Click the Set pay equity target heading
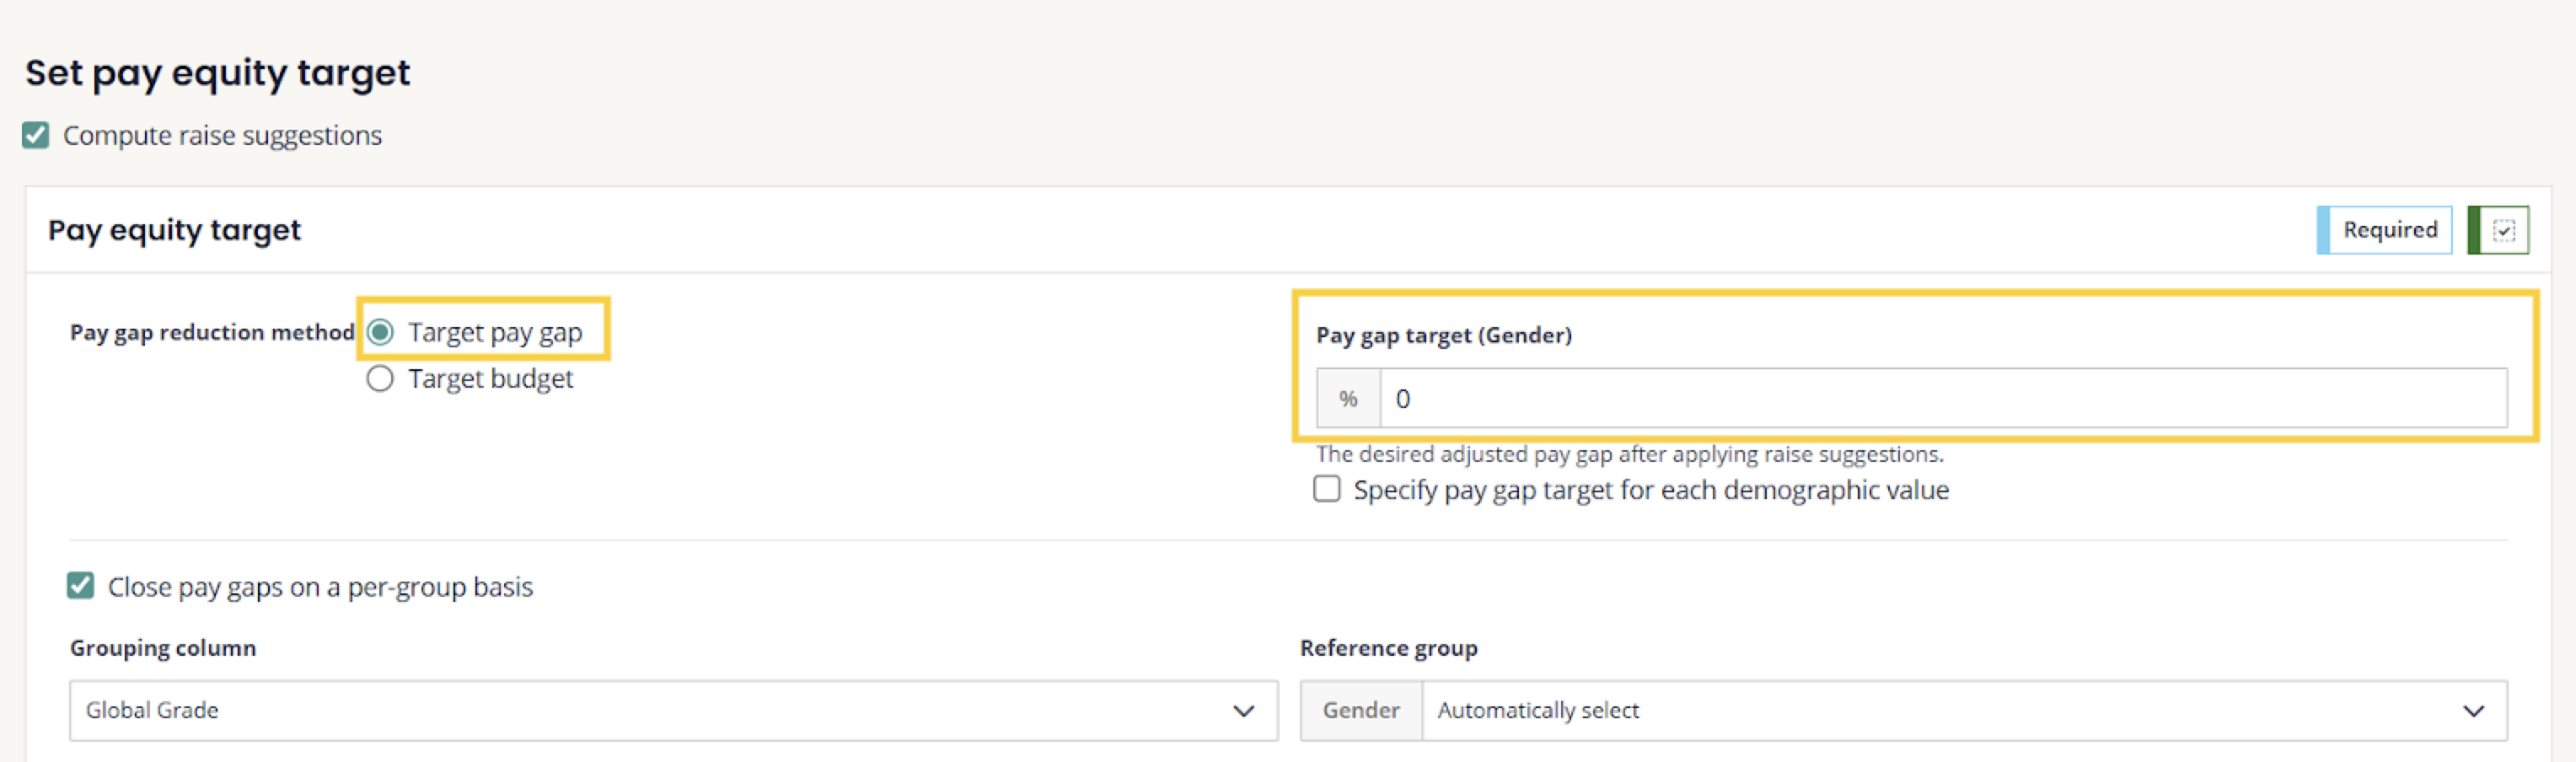The image size is (2576, 762). 217,73
